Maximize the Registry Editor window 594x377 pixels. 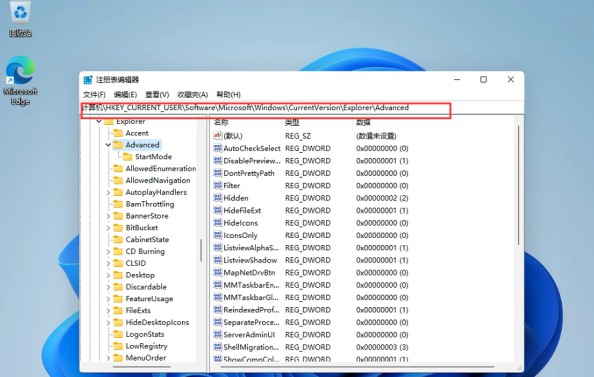point(483,80)
